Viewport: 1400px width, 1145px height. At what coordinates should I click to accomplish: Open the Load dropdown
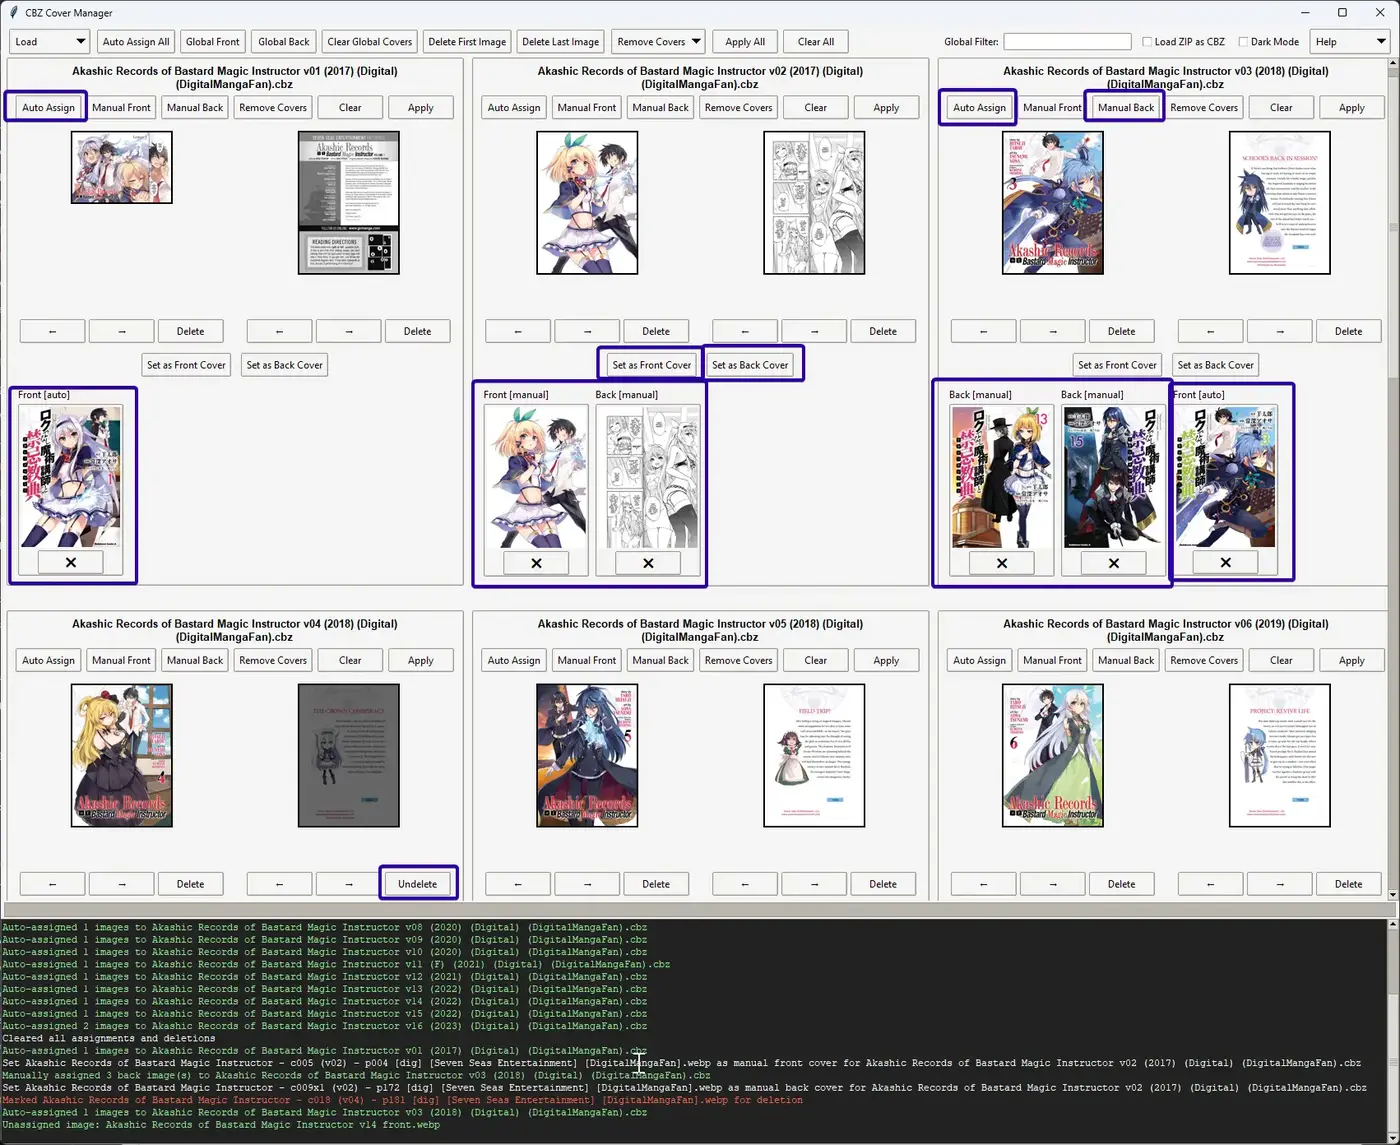coord(50,42)
